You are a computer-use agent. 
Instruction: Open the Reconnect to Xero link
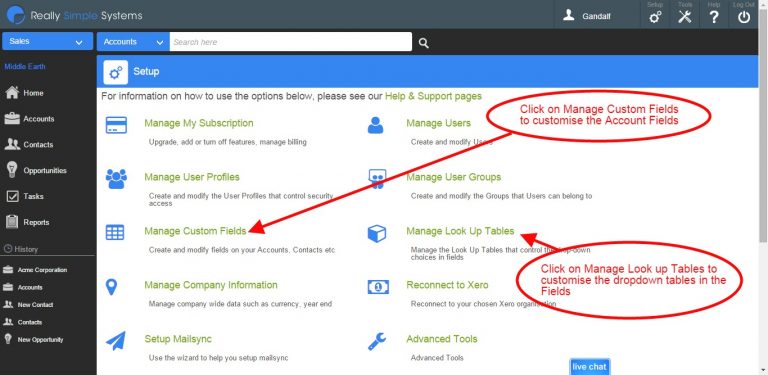point(447,285)
